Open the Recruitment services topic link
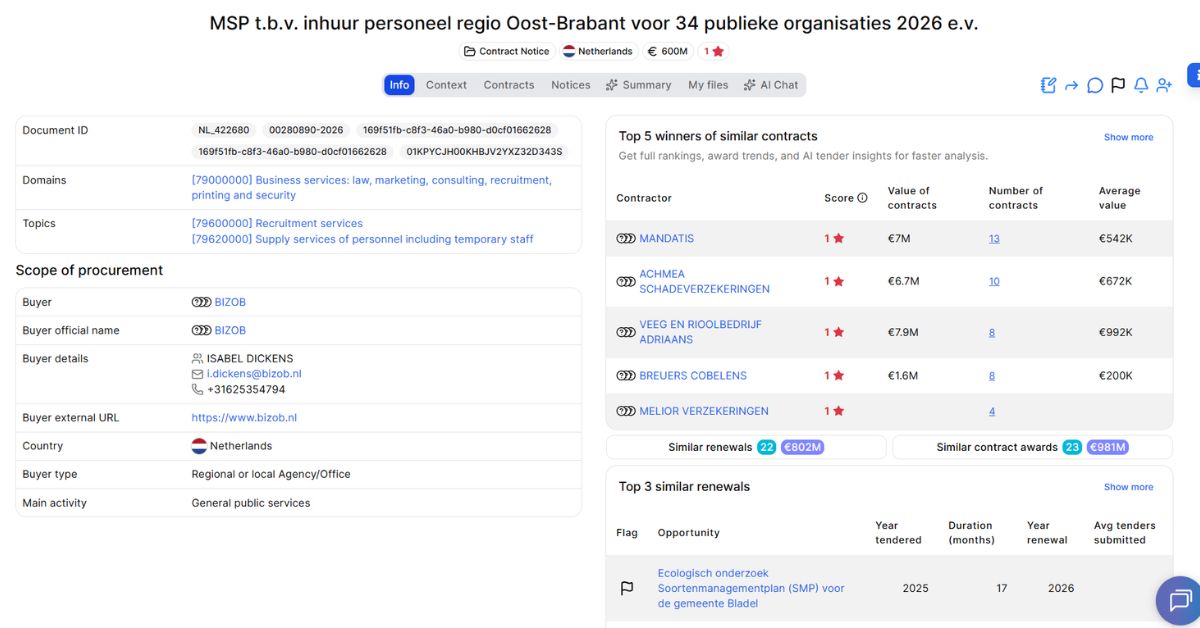 coord(277,223)
